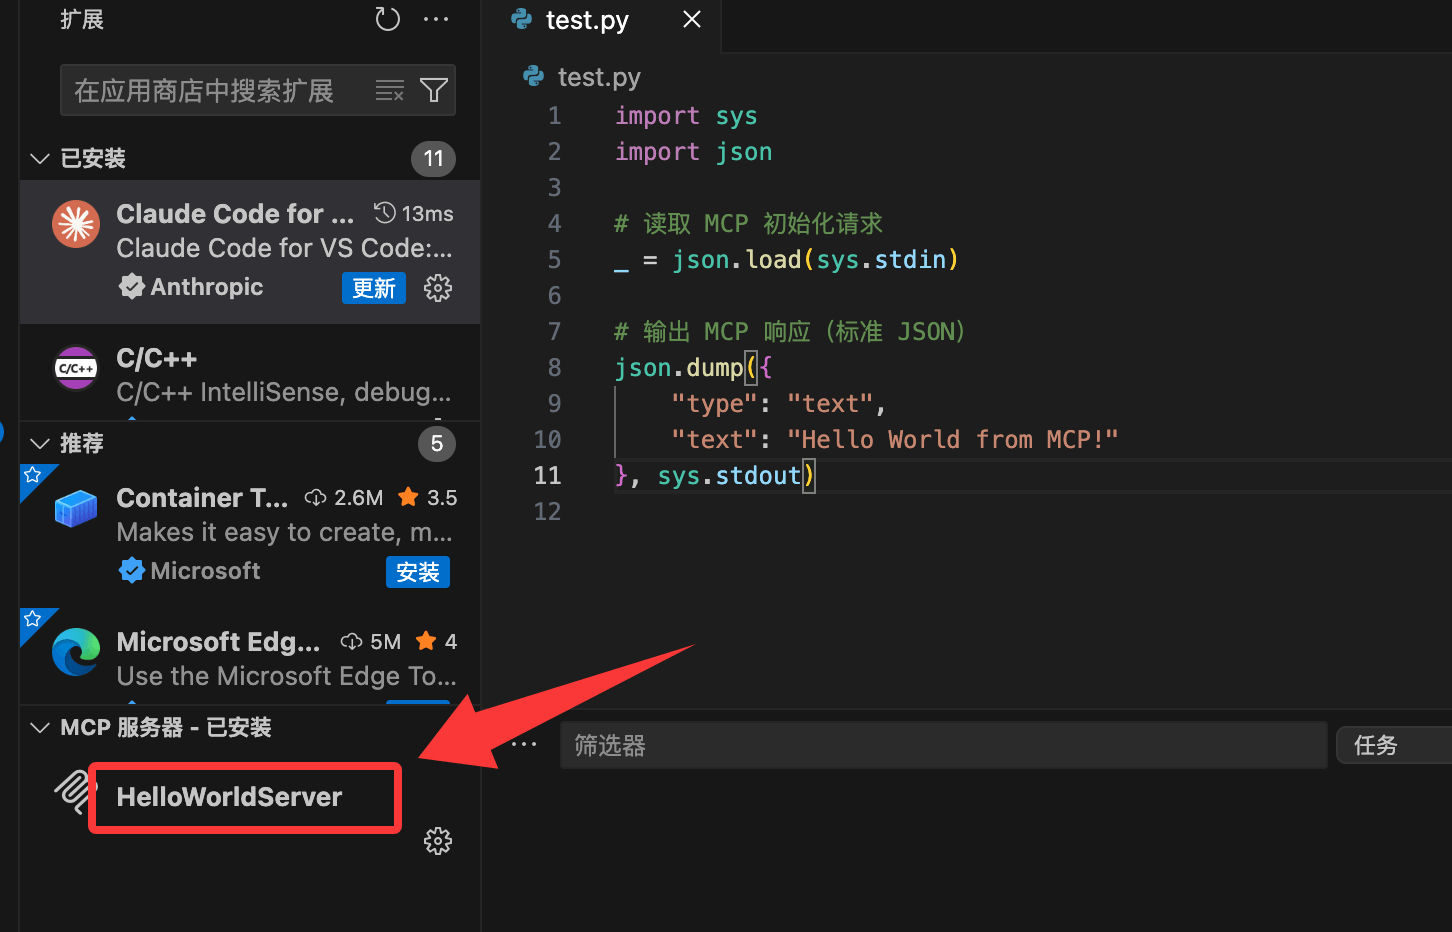The height and width of the screenshot is (932, 1452).
Task: Install the Container Tools extension with 安装
Action: pos(418,572)
